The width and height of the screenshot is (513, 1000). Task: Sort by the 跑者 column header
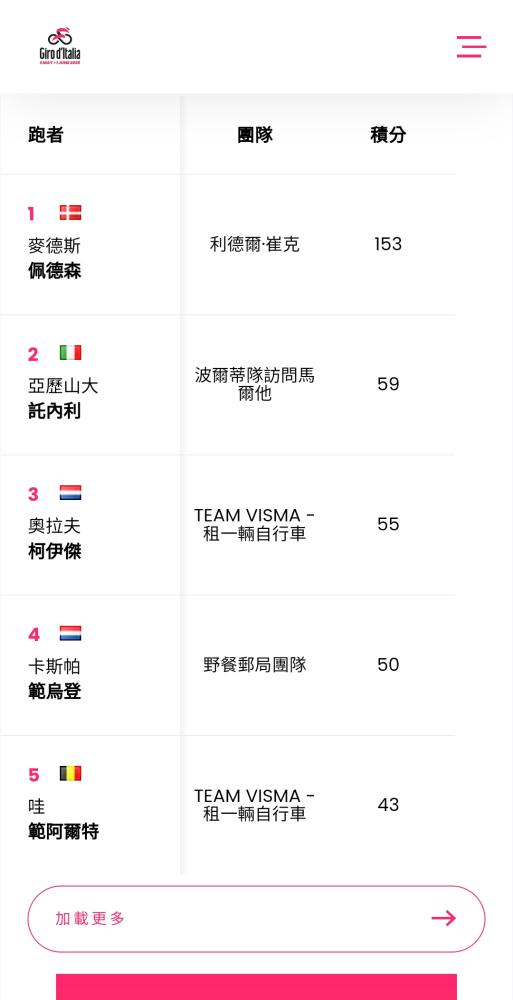(x=46, y=135)
